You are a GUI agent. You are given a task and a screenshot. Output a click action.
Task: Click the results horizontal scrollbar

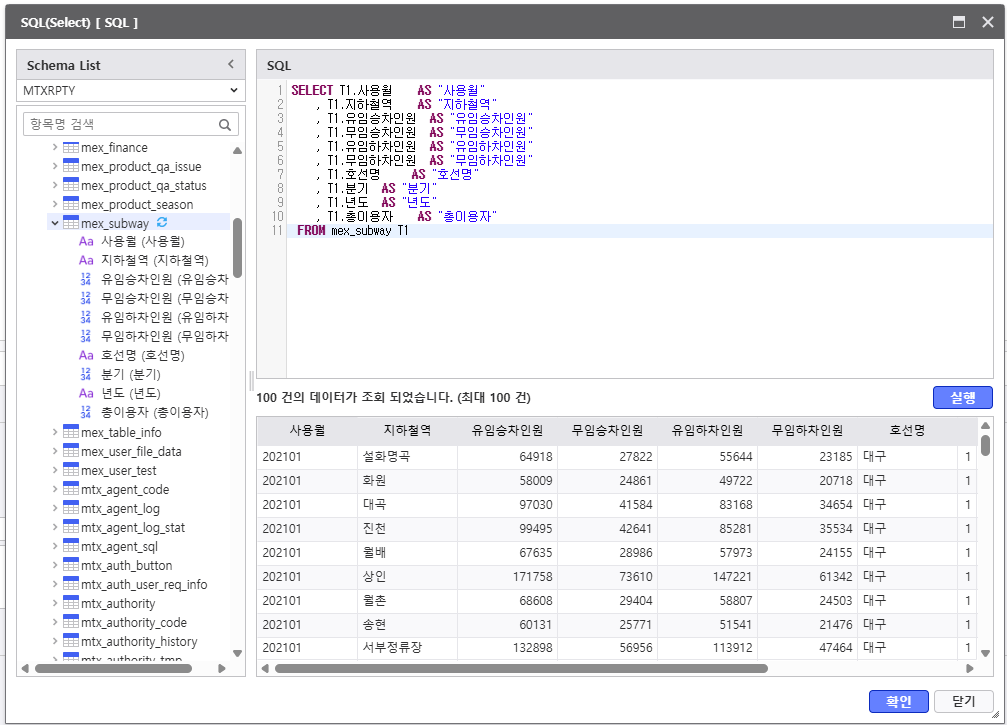click(520, 668)
